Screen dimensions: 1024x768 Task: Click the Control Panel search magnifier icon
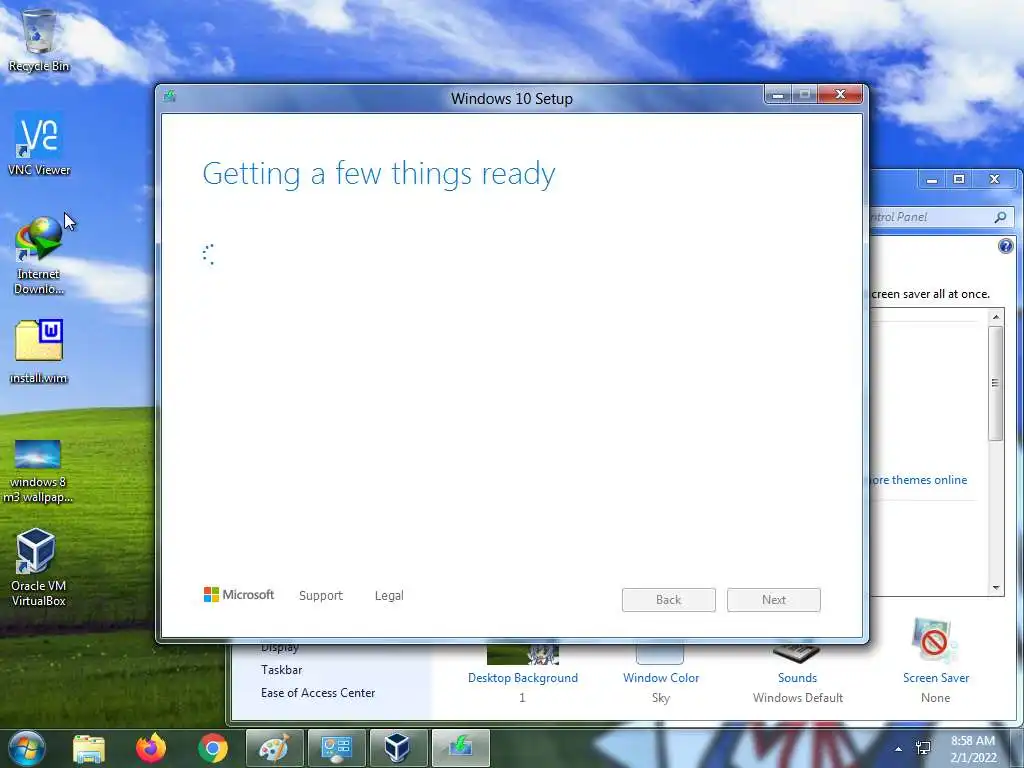coord(1000,217)
